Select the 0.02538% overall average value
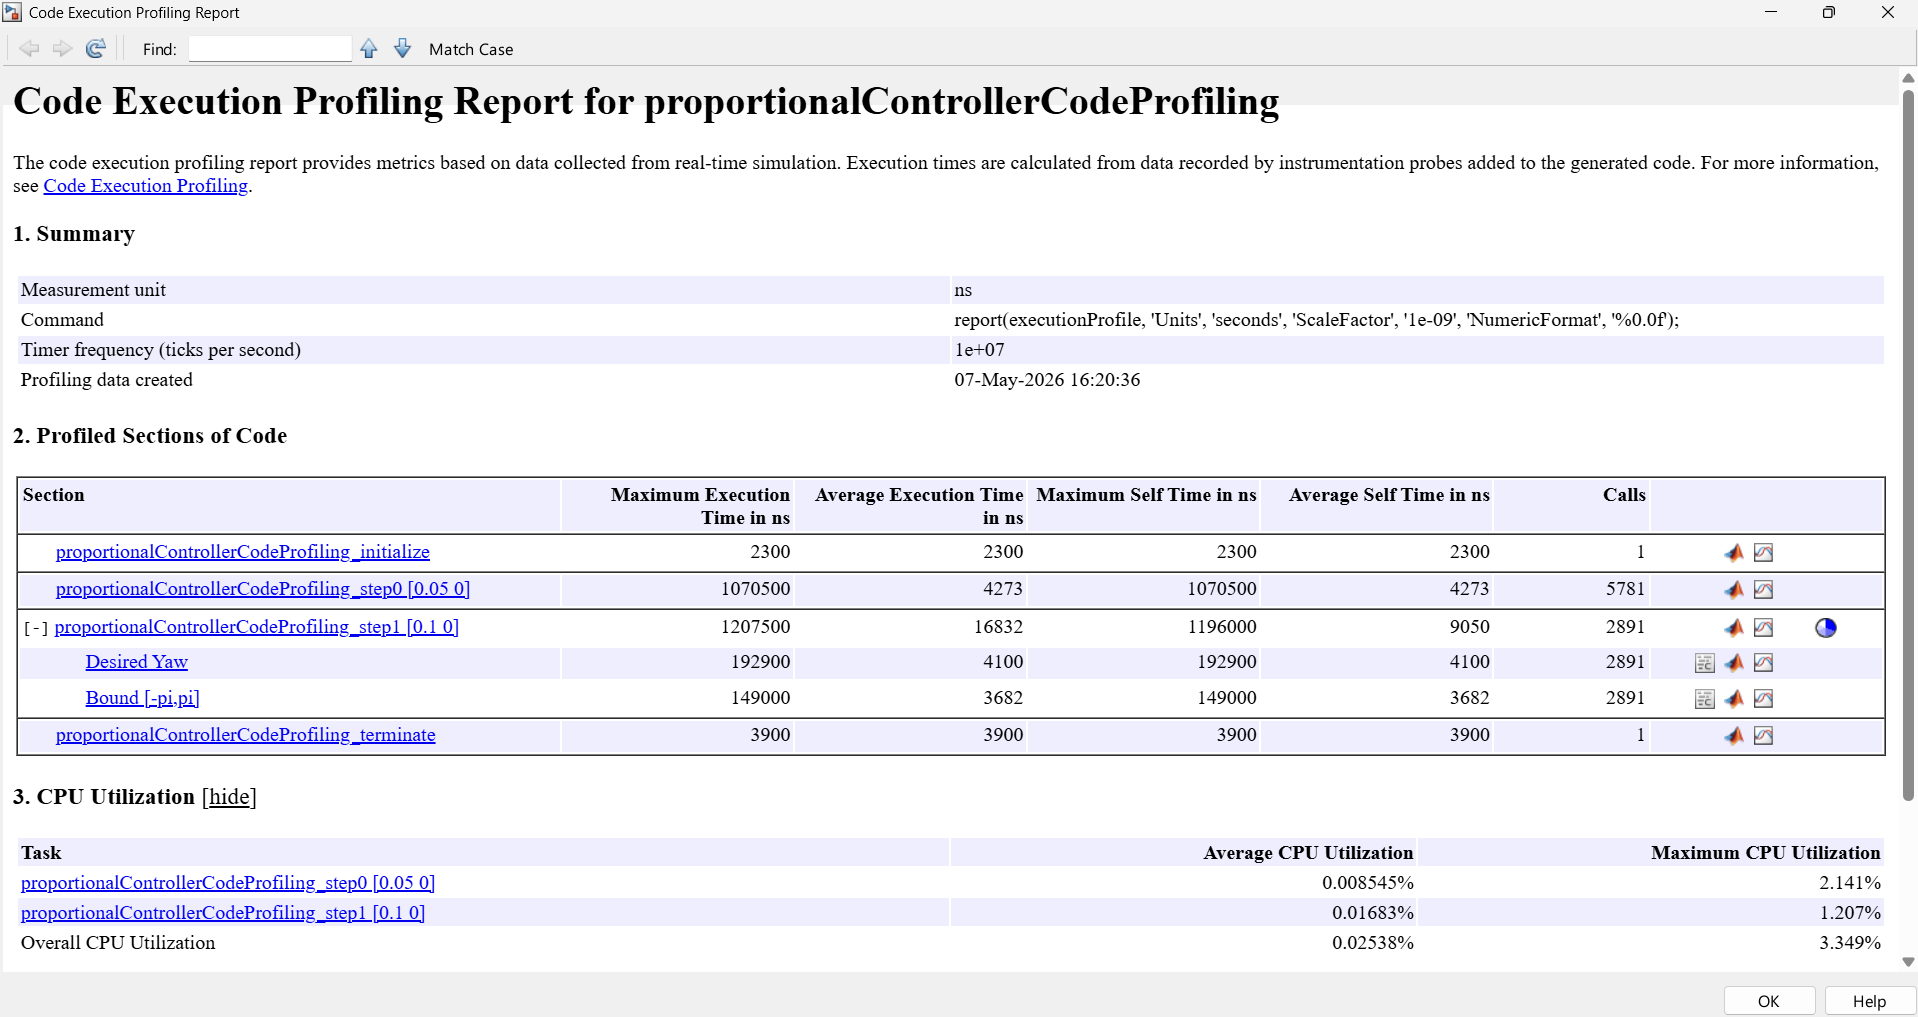 1373,943
